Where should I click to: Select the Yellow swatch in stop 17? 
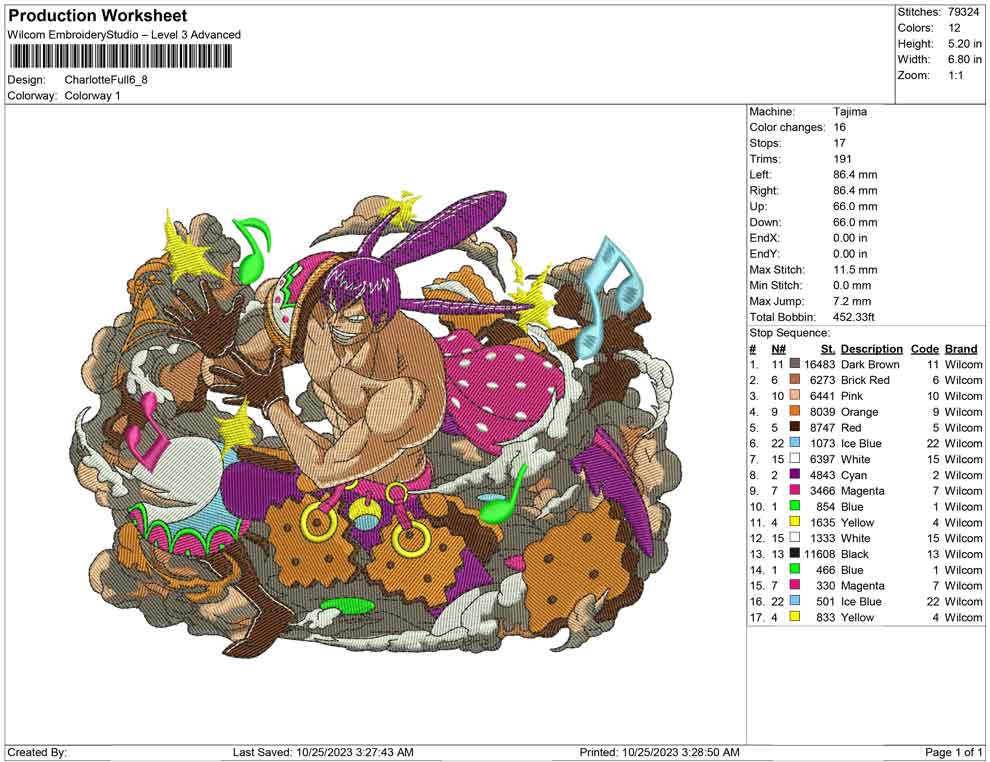pyautogui.click(x=795, y=617)
